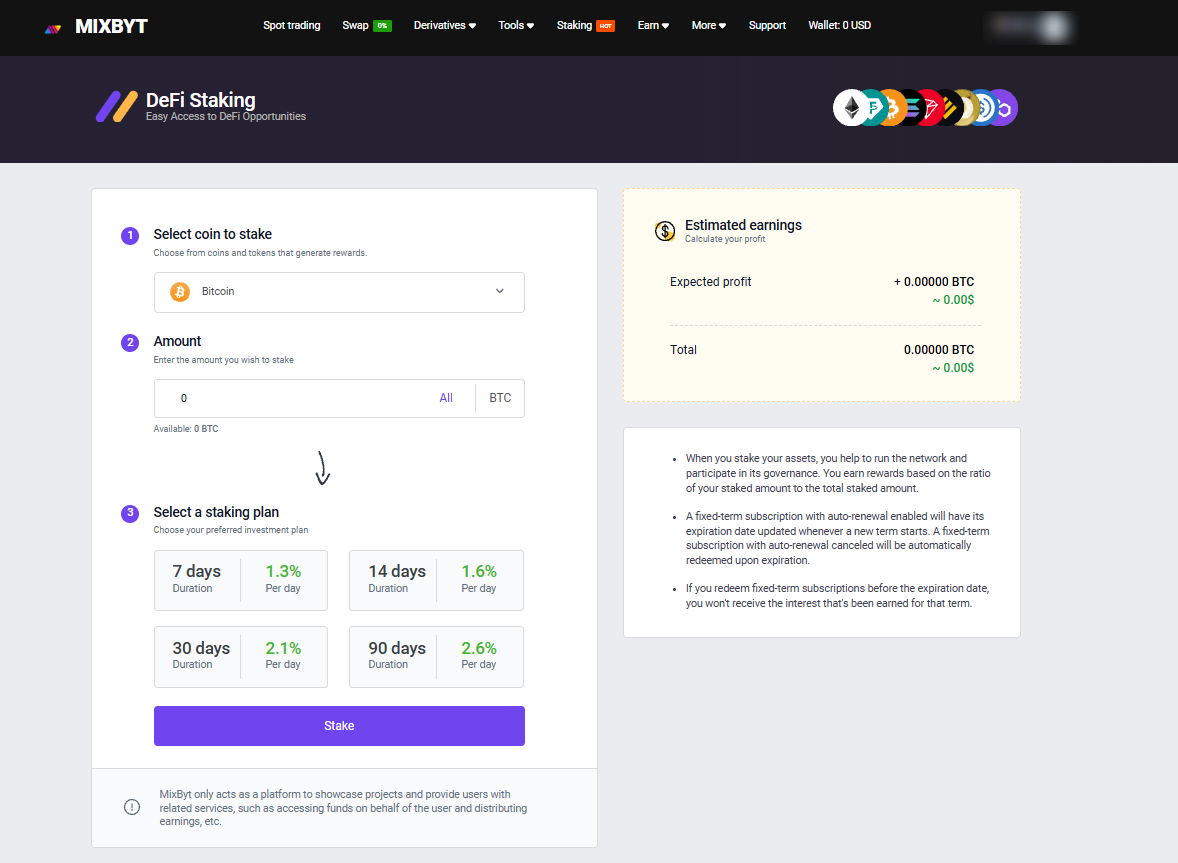The height and width of the screenshot is (863, 1178).
Task: Go to Spot trading page
Action: (292, 25)
